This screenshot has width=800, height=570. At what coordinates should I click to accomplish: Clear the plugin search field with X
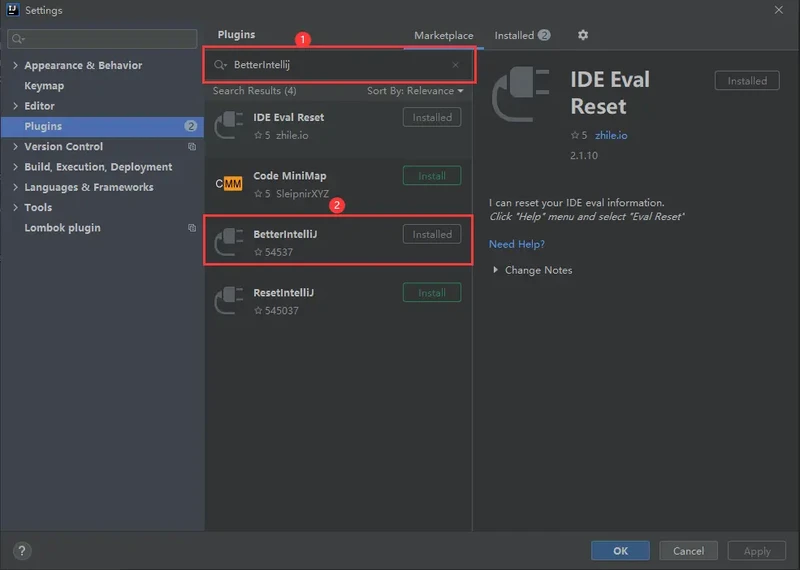455,65
